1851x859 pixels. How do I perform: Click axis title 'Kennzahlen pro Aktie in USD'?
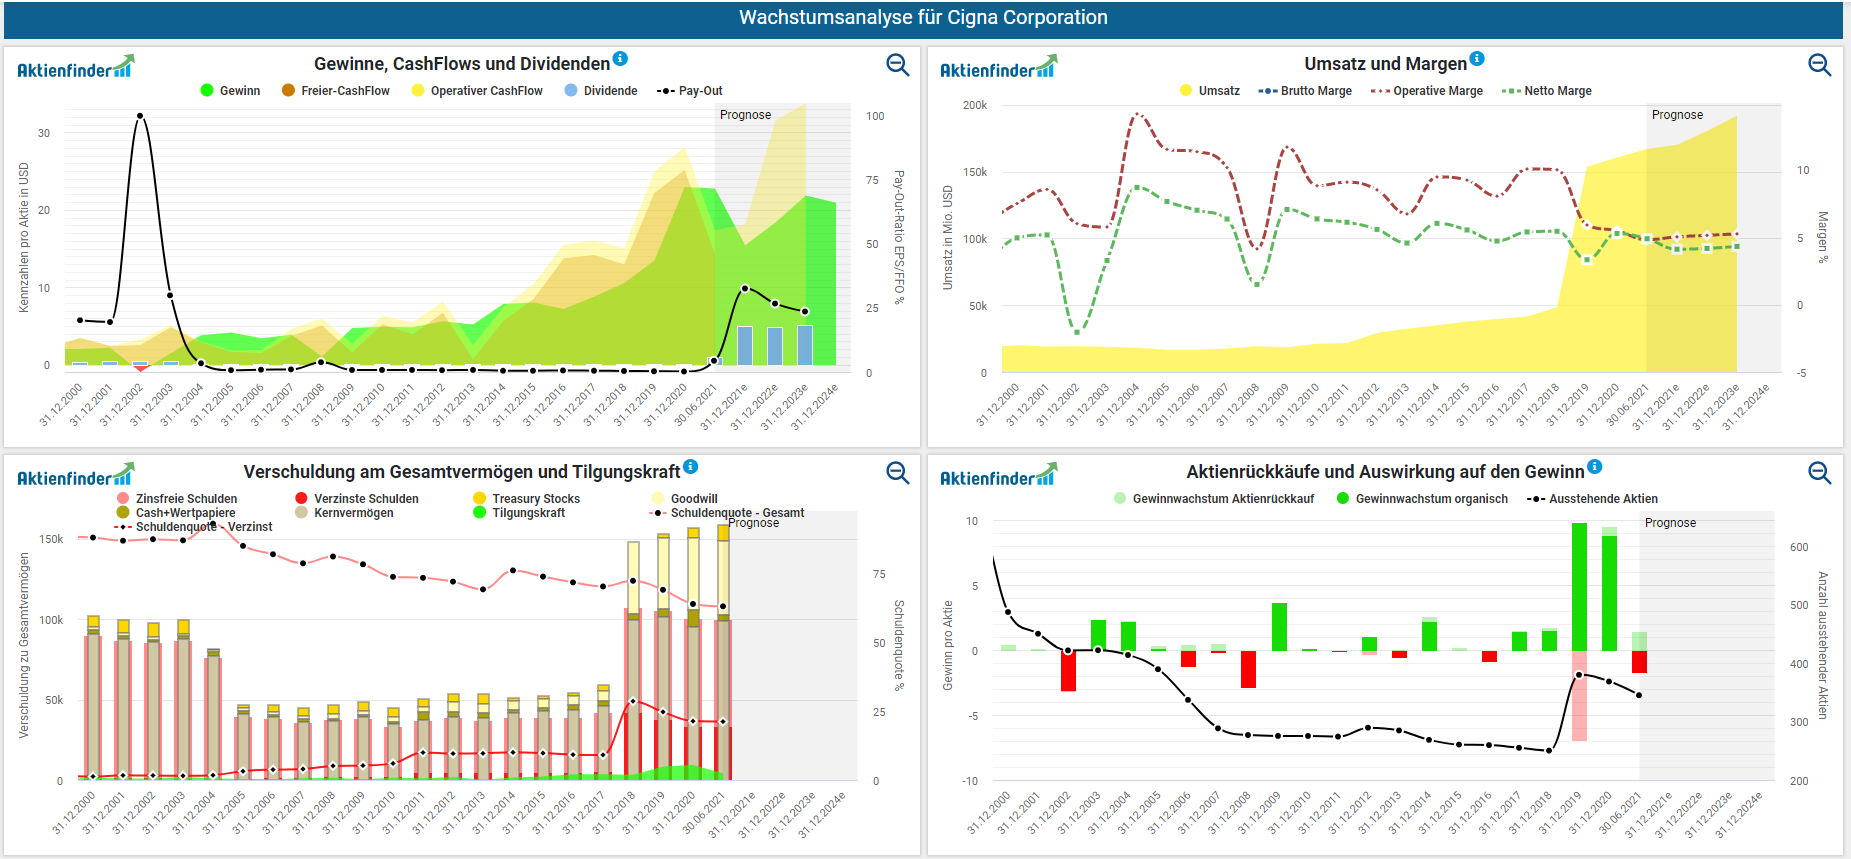pyautogui.click(x=24, y=238)
